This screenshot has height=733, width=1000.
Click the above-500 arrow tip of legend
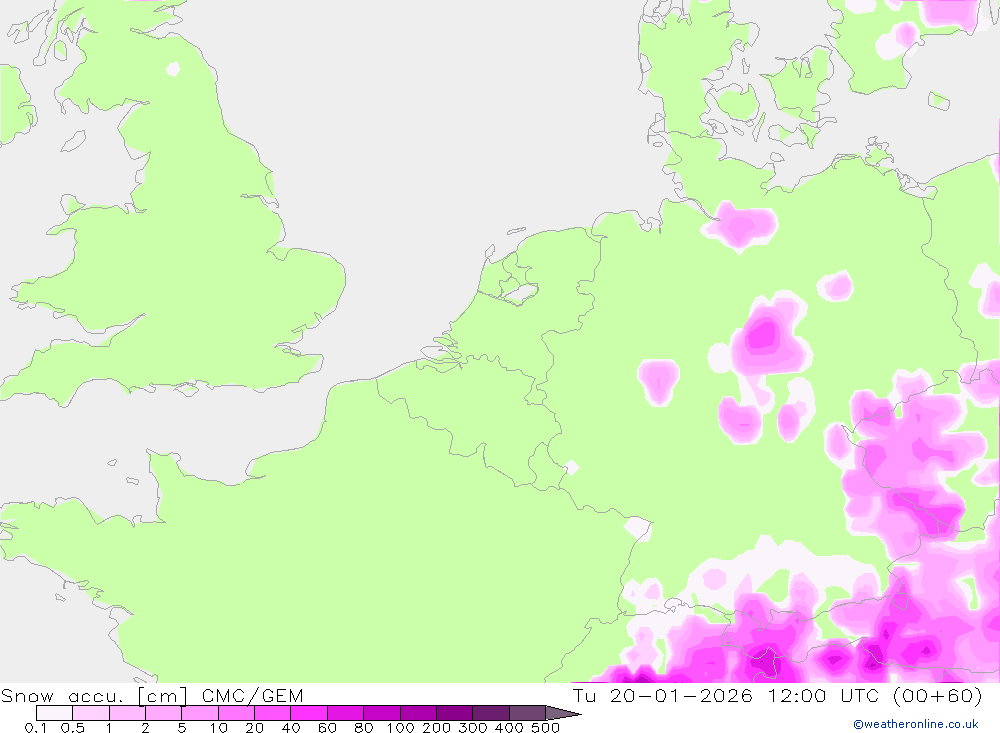tap(564, 713)
